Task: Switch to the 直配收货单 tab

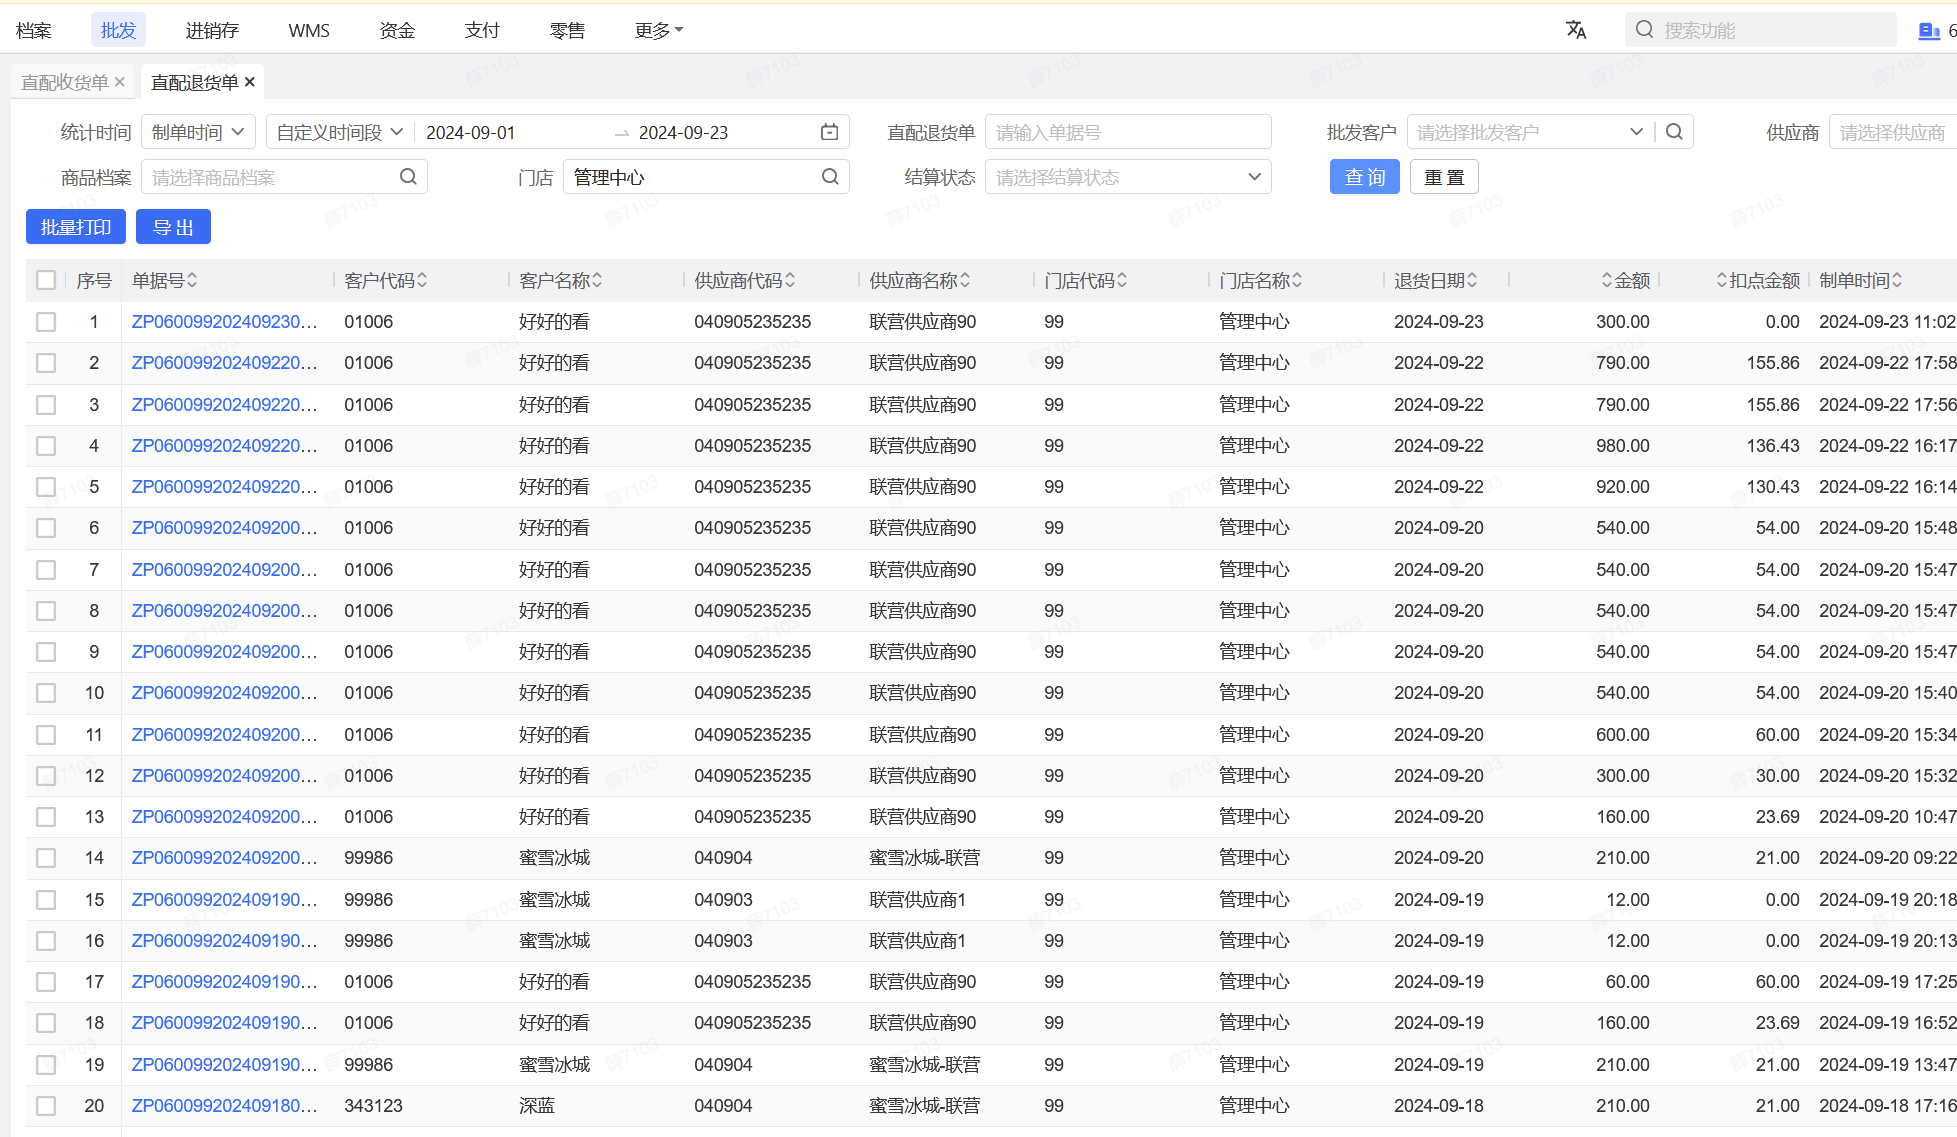Action: (x=65, y=82)
